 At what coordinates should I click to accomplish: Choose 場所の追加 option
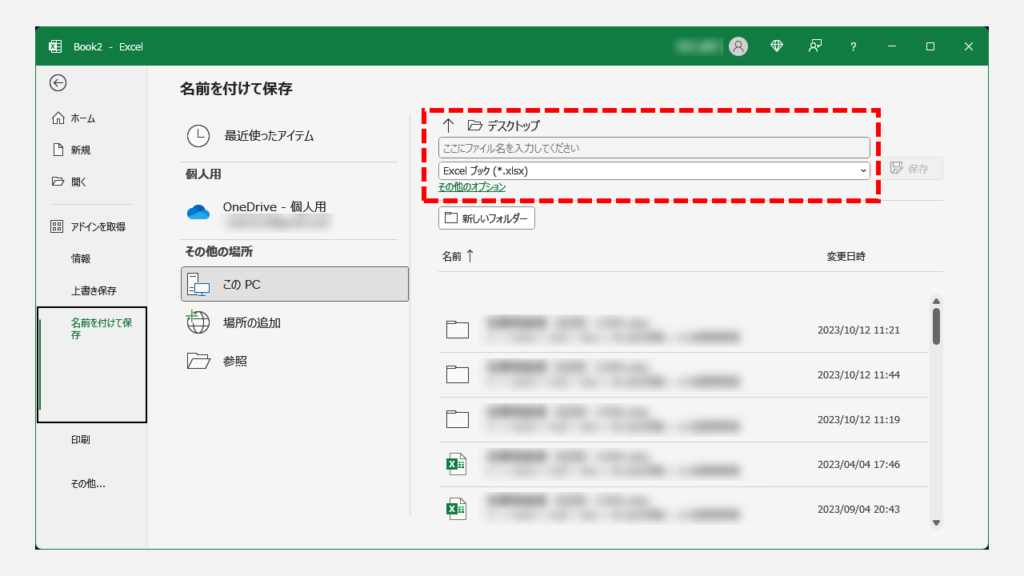(234, 323)
